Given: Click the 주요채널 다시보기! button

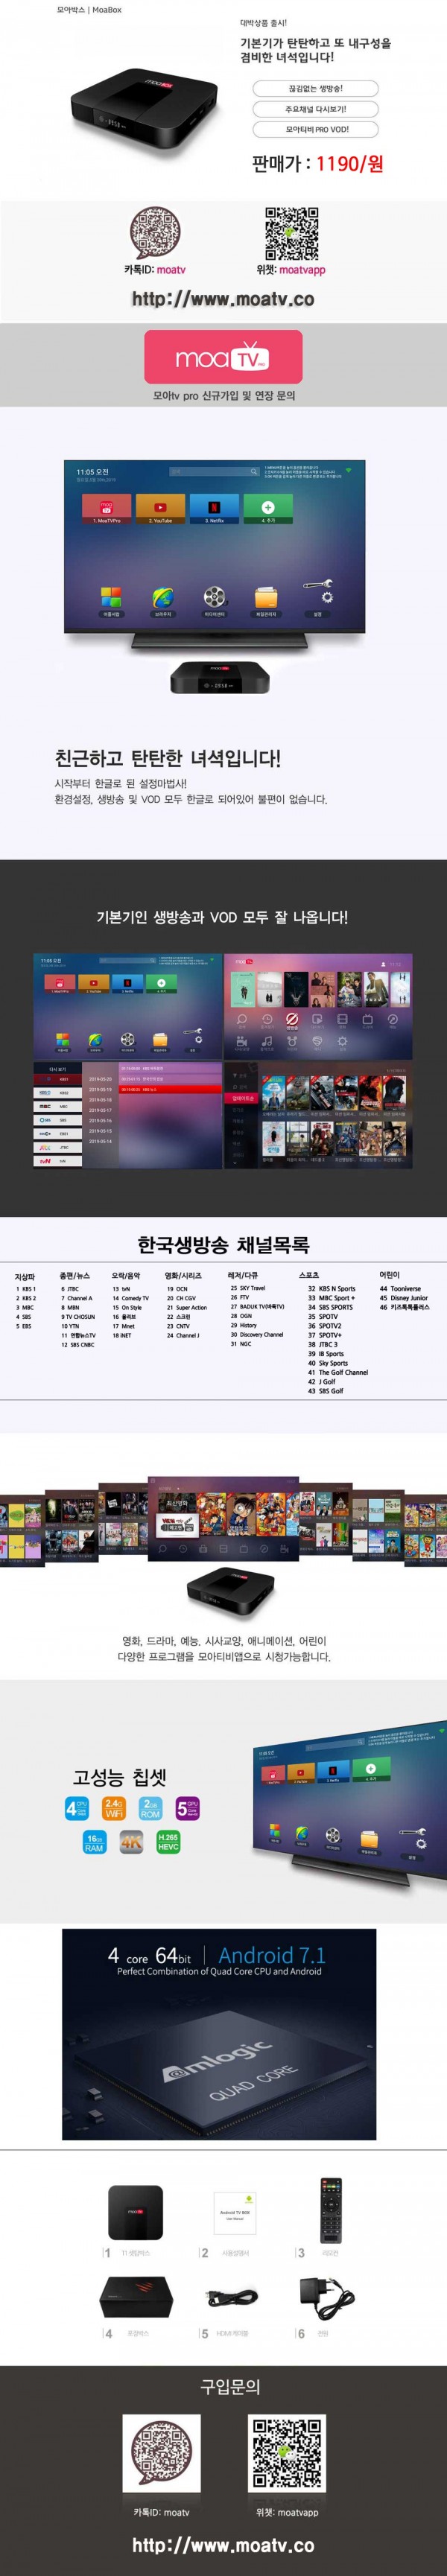Looking at the screenshot, I should [x=315, y=109].
